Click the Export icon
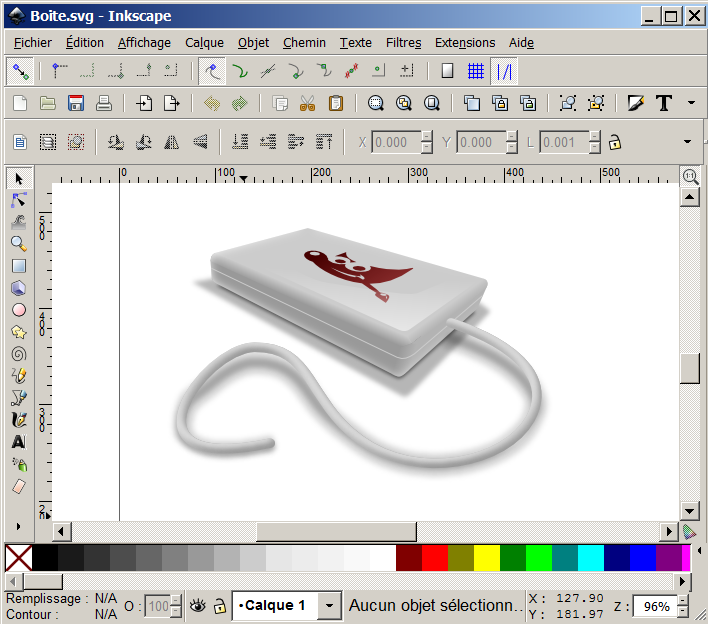This screenshot has height=624, width=708. (172, 103)
